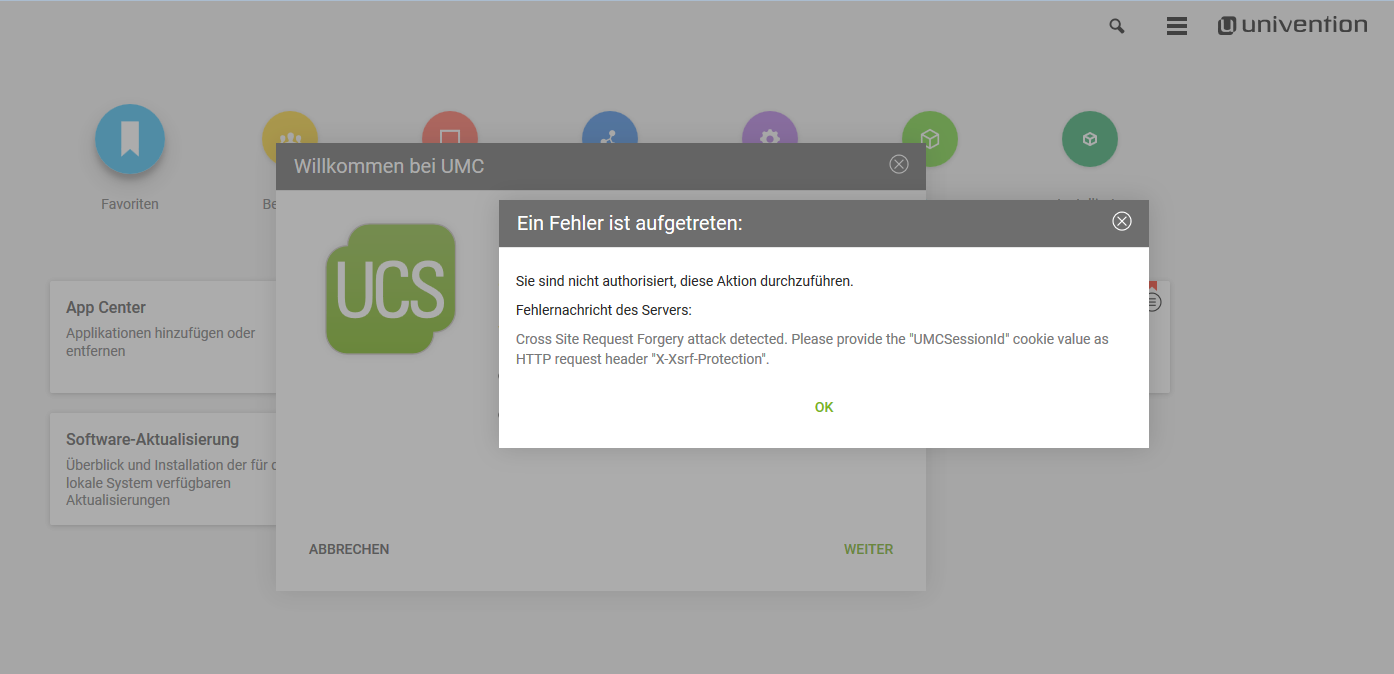
Task: Click the blue domain category icon
Action: pos(610,127)
